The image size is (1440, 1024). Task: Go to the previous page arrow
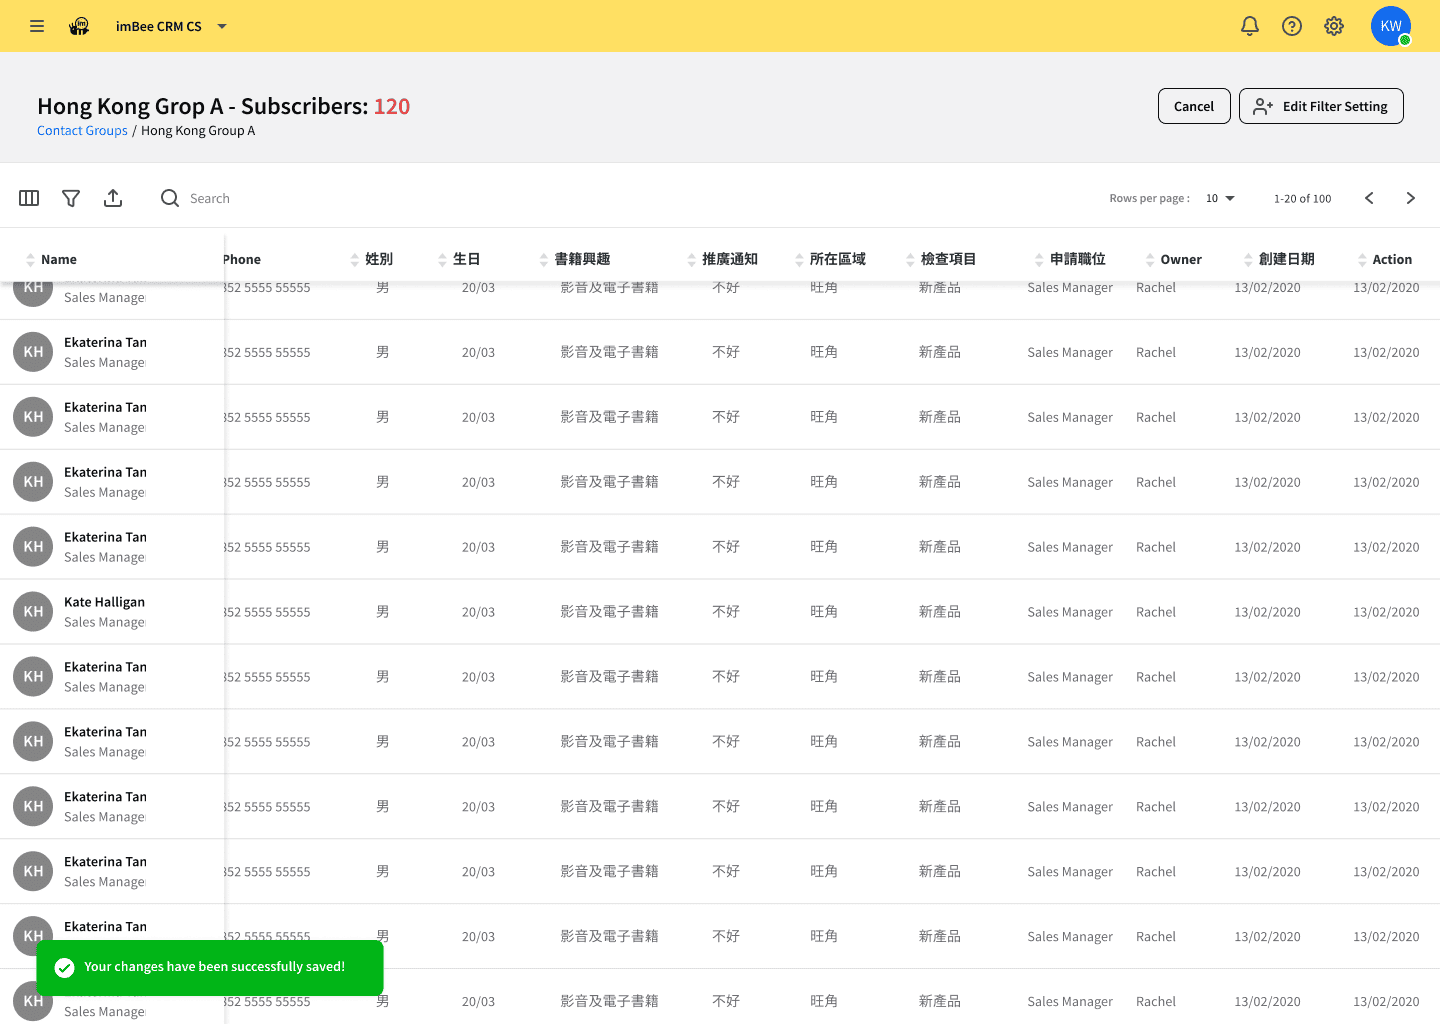tap(1369, 198)
